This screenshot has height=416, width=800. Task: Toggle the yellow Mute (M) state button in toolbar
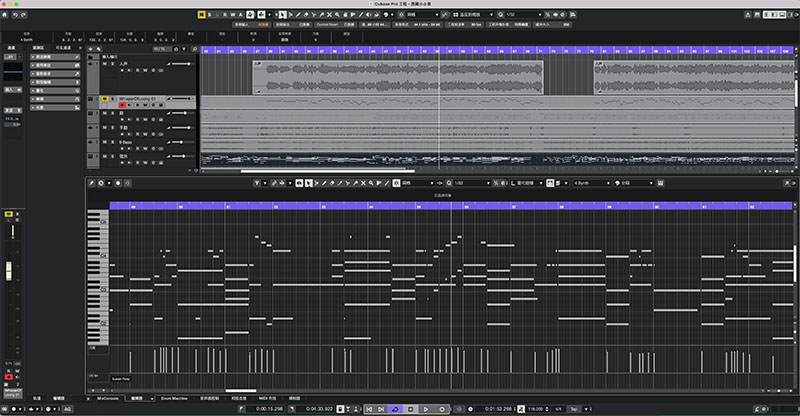[201, 15]
